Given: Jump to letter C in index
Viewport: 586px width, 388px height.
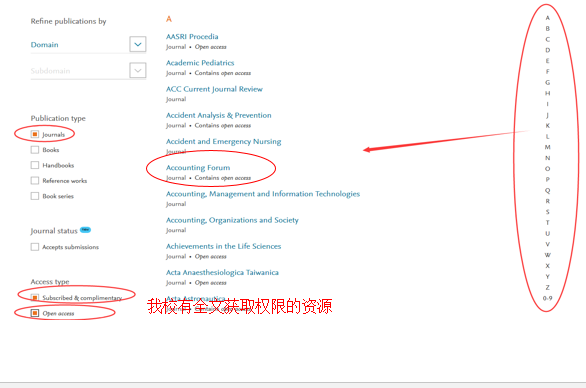Looking at the screenshot, I should click(548, 39).
